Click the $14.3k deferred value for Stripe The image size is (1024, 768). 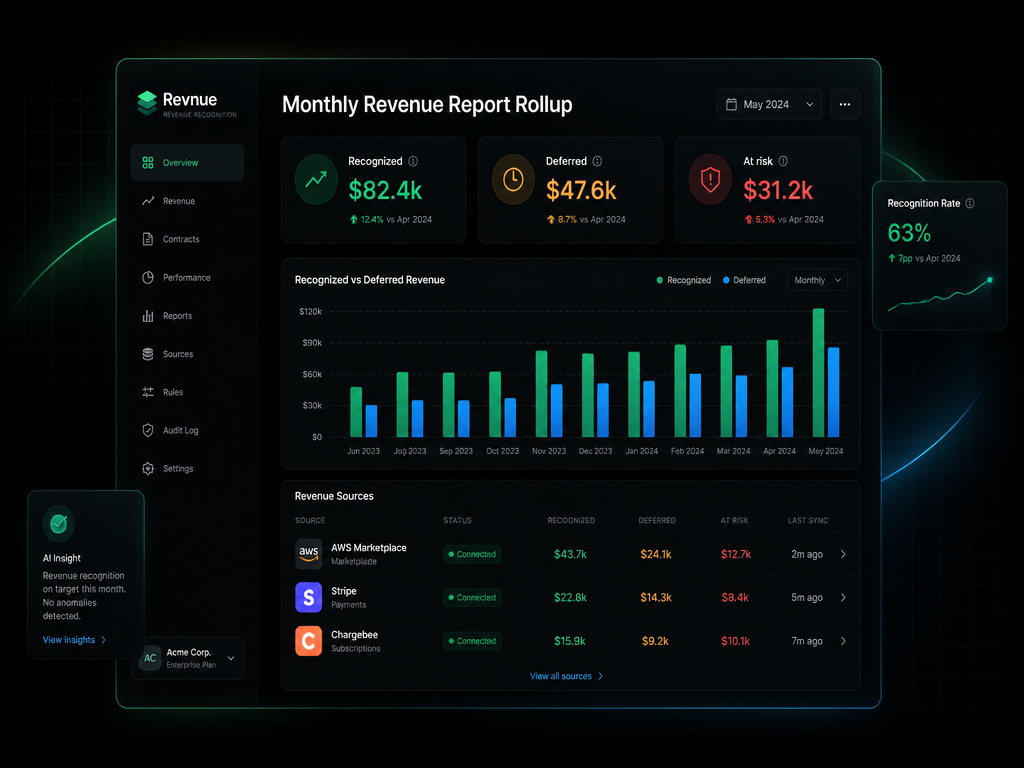coord(656,598)
